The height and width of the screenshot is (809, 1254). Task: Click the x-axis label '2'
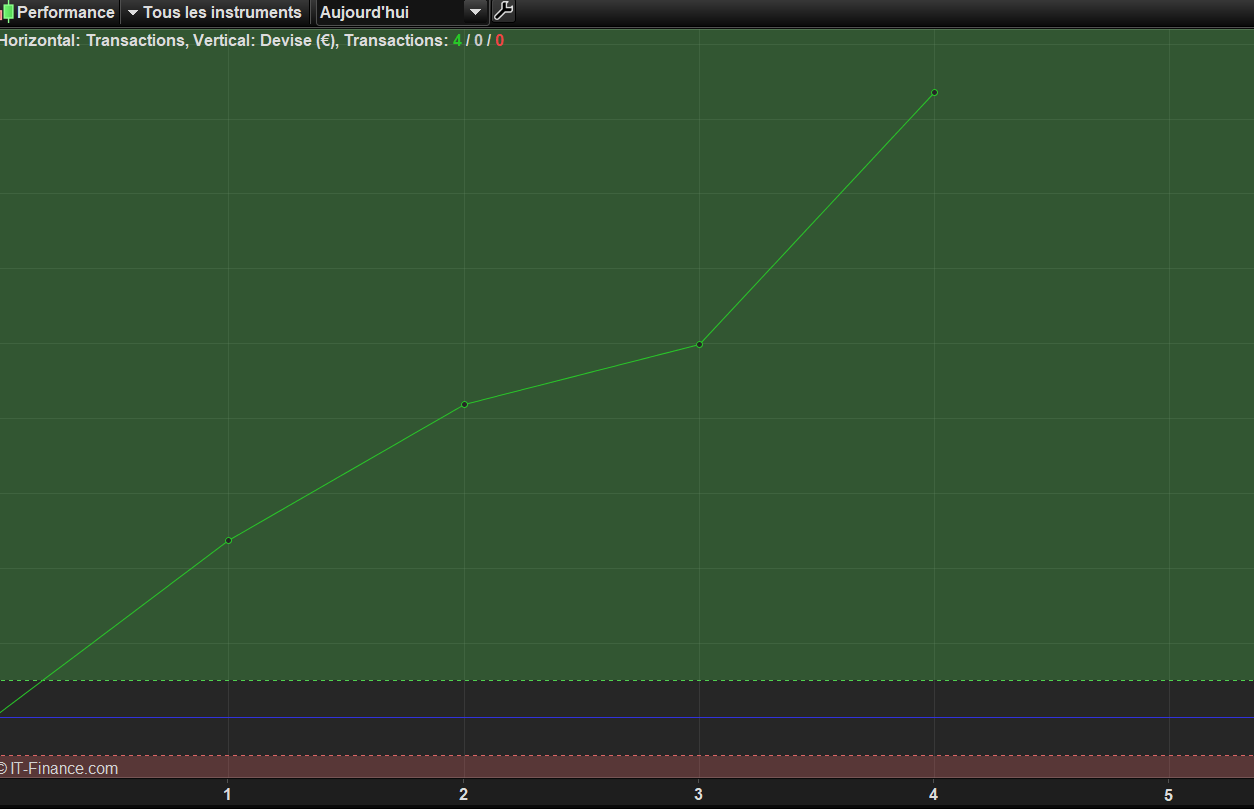pos(464,795)
